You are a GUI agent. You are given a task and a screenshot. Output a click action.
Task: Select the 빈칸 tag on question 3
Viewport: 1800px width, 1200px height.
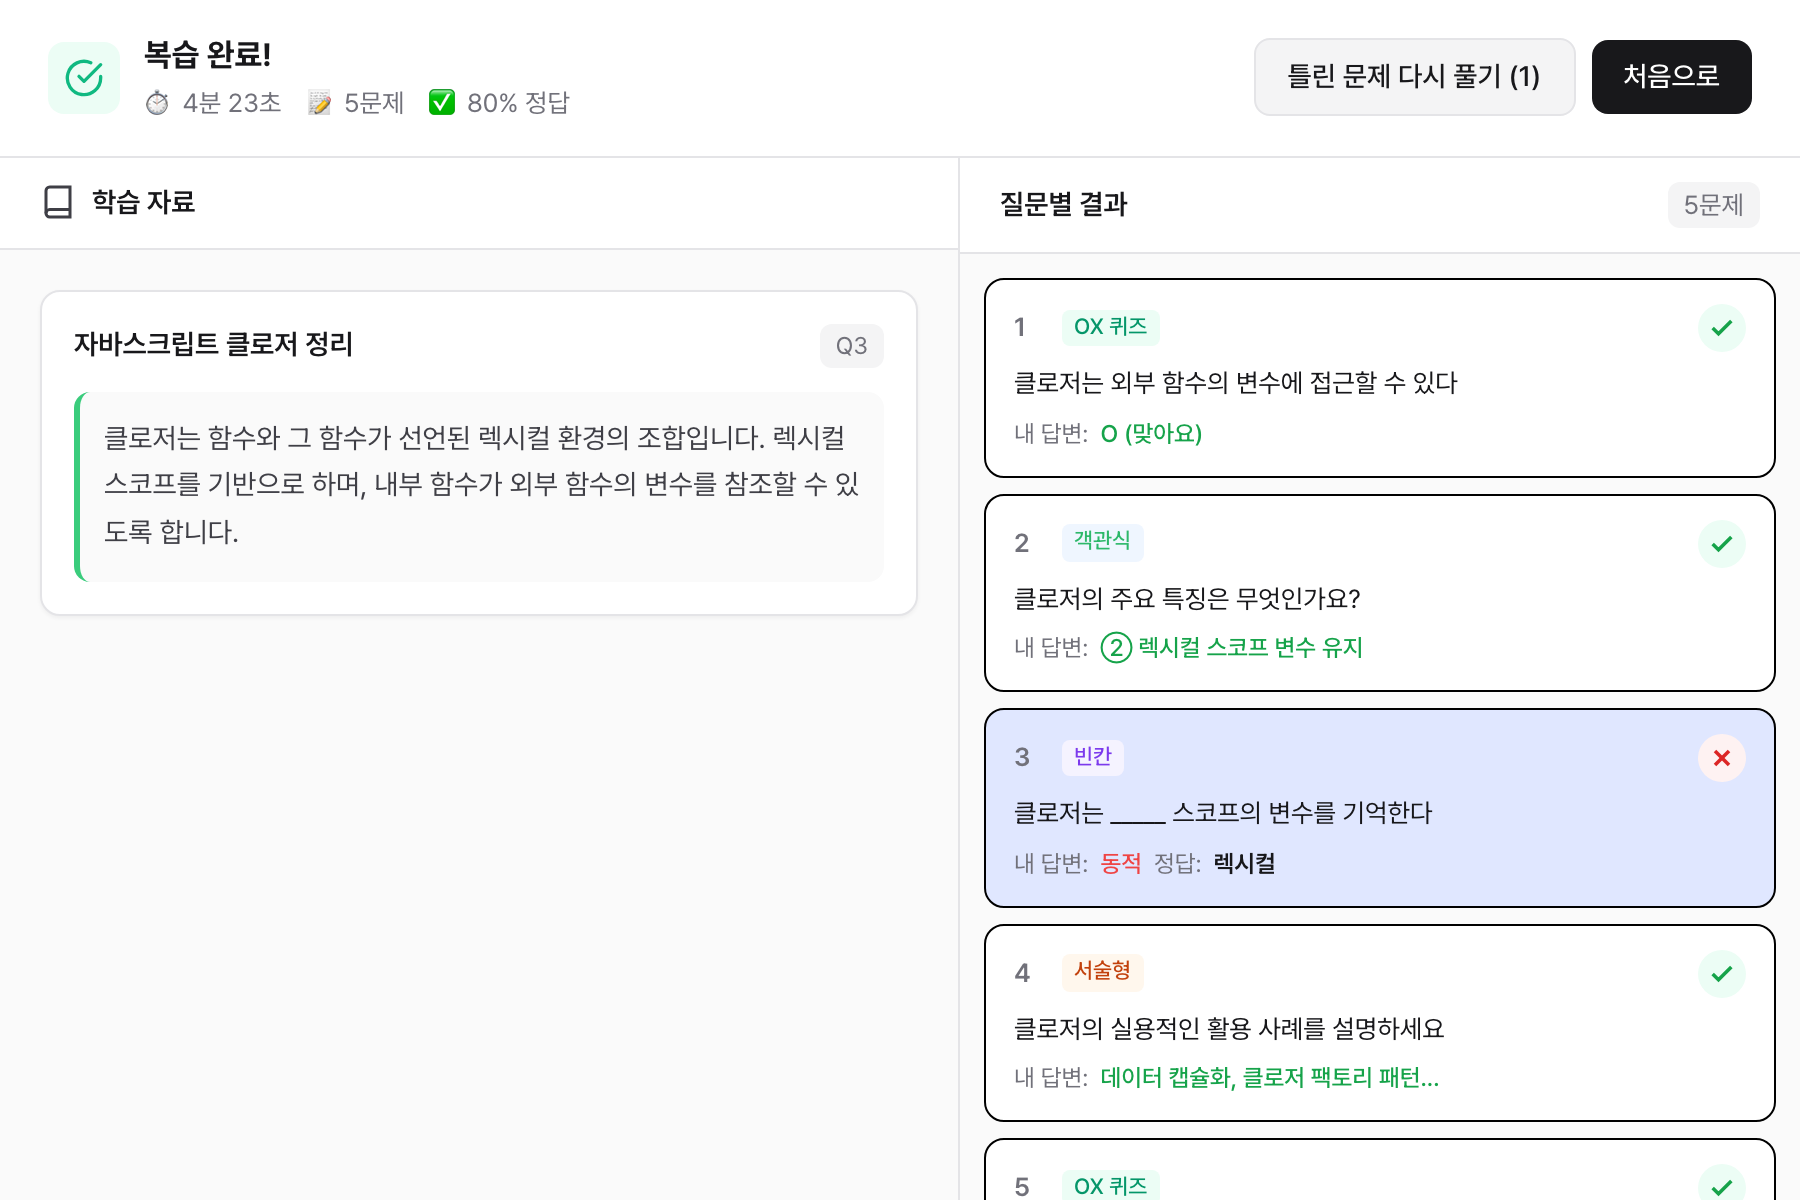tap(1092, 757)
